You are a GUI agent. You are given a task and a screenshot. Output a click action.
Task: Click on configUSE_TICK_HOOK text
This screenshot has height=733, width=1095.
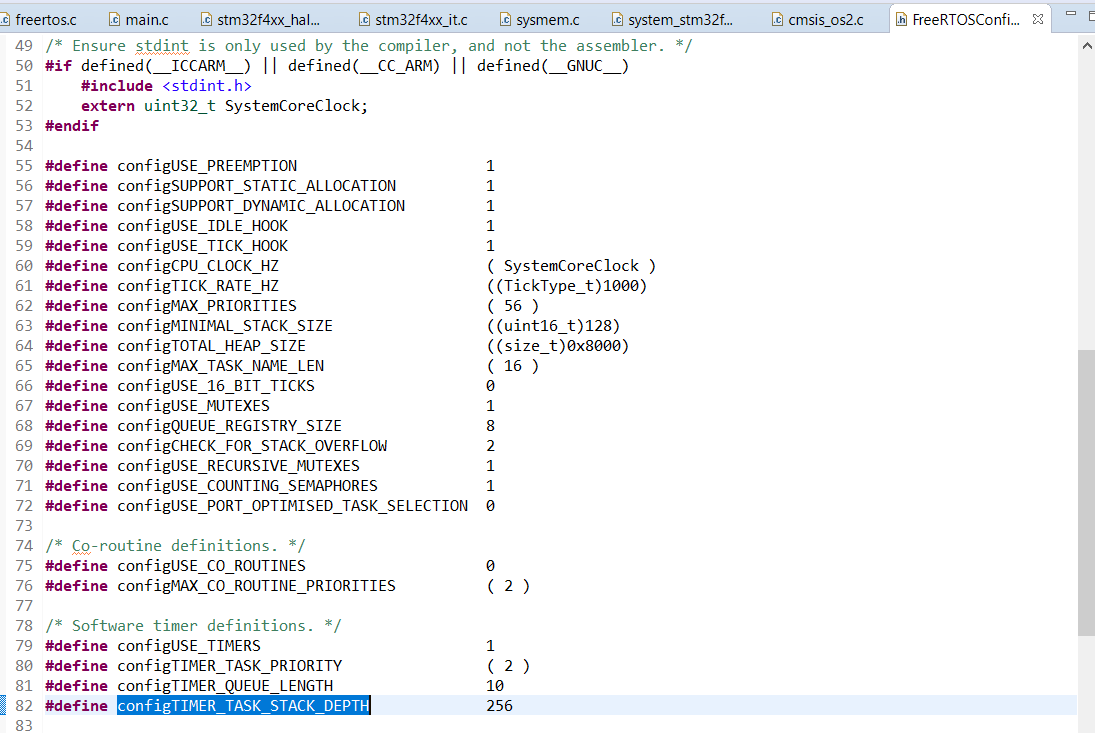pos(203,246)
